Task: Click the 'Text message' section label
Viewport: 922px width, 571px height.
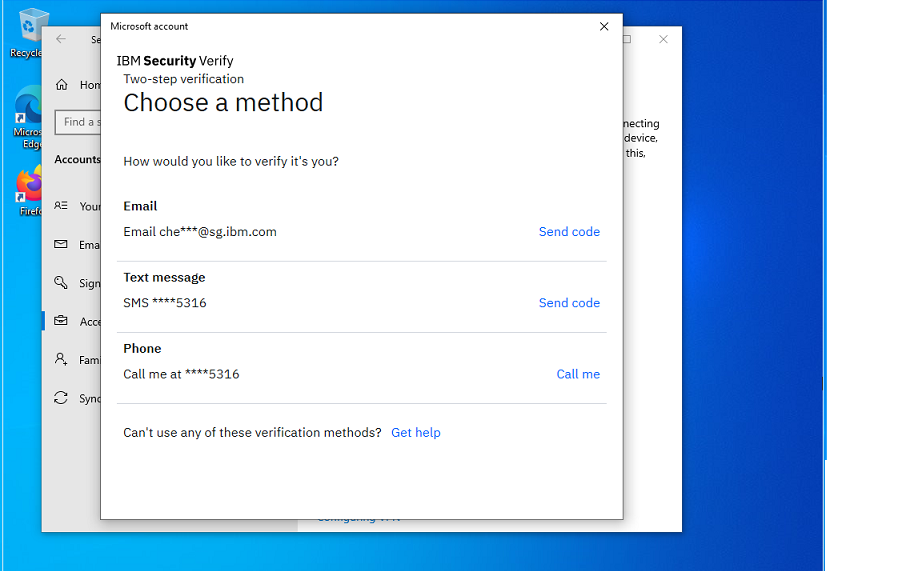Action: [164, 278]
